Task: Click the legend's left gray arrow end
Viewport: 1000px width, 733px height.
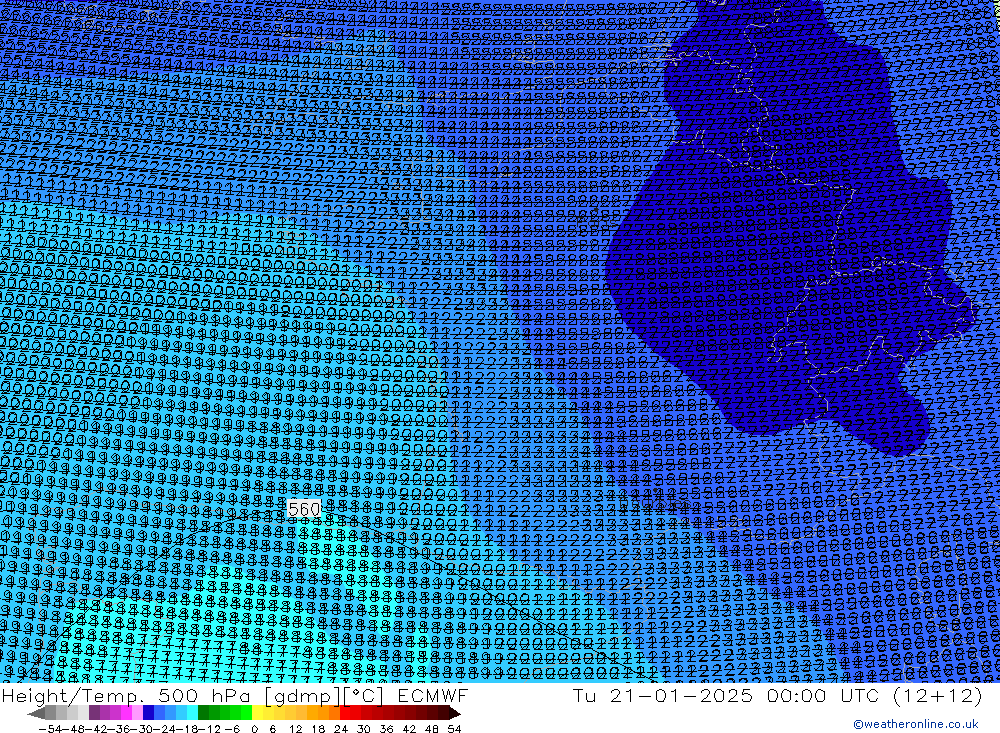Action: pos(36,713)
